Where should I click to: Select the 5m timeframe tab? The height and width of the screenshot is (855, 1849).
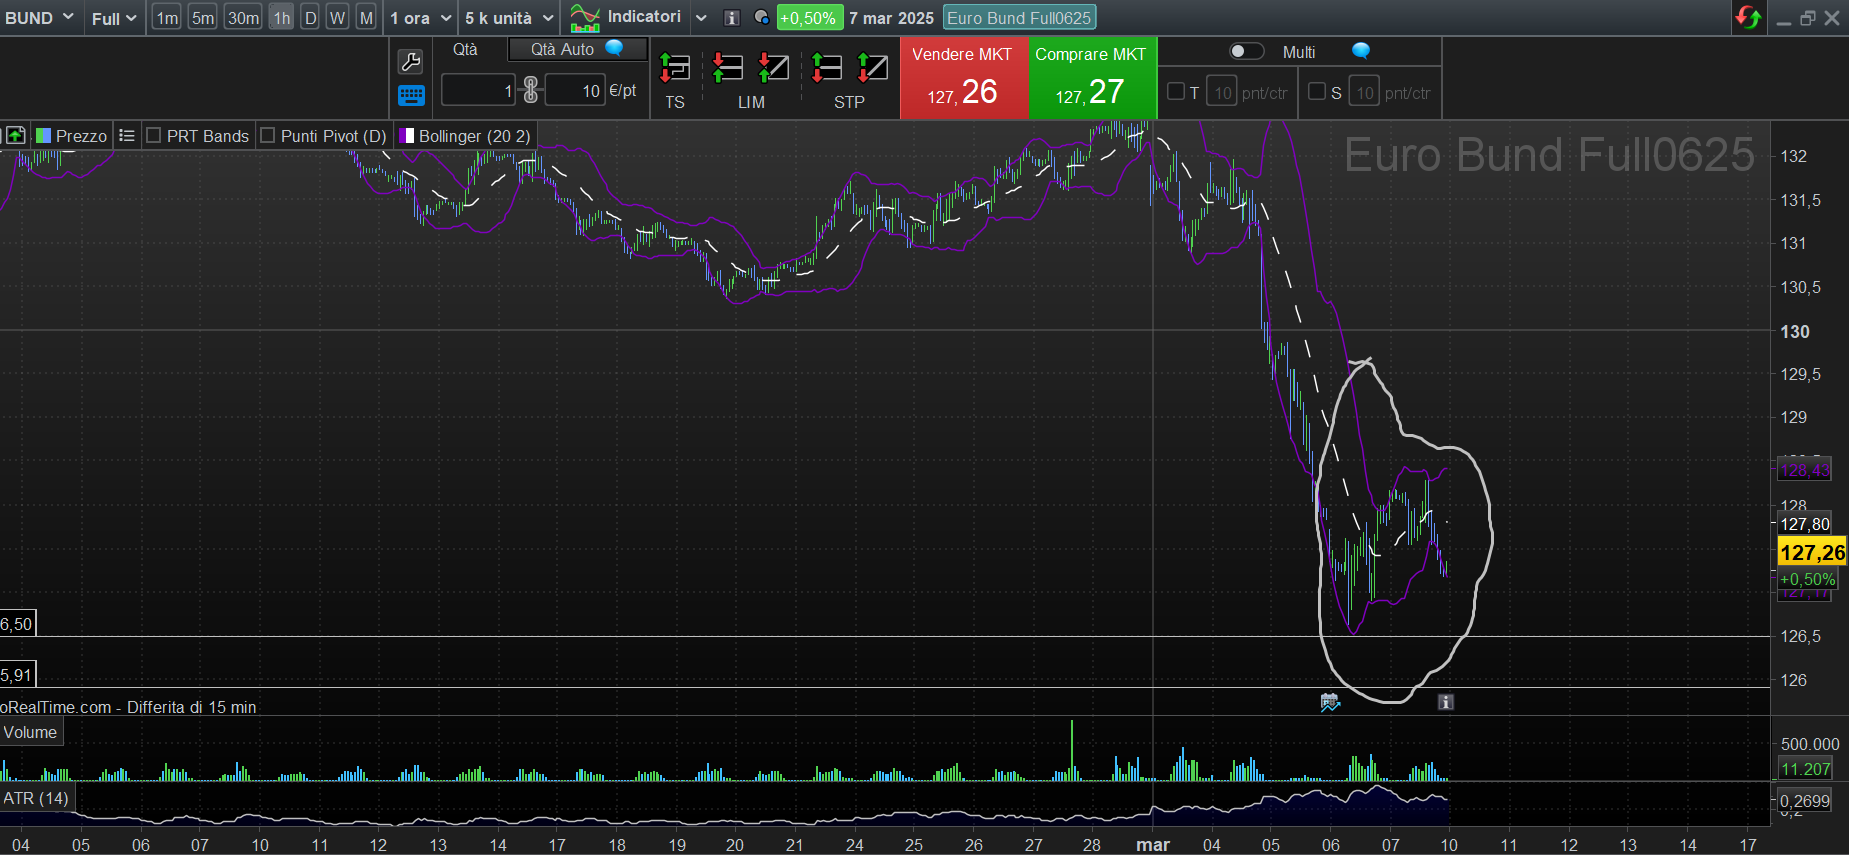pos(203,18)
